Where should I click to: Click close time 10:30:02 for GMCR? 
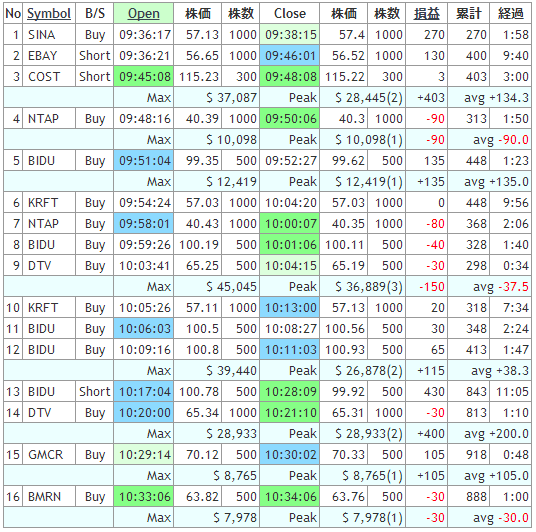(x=290, y=455)
